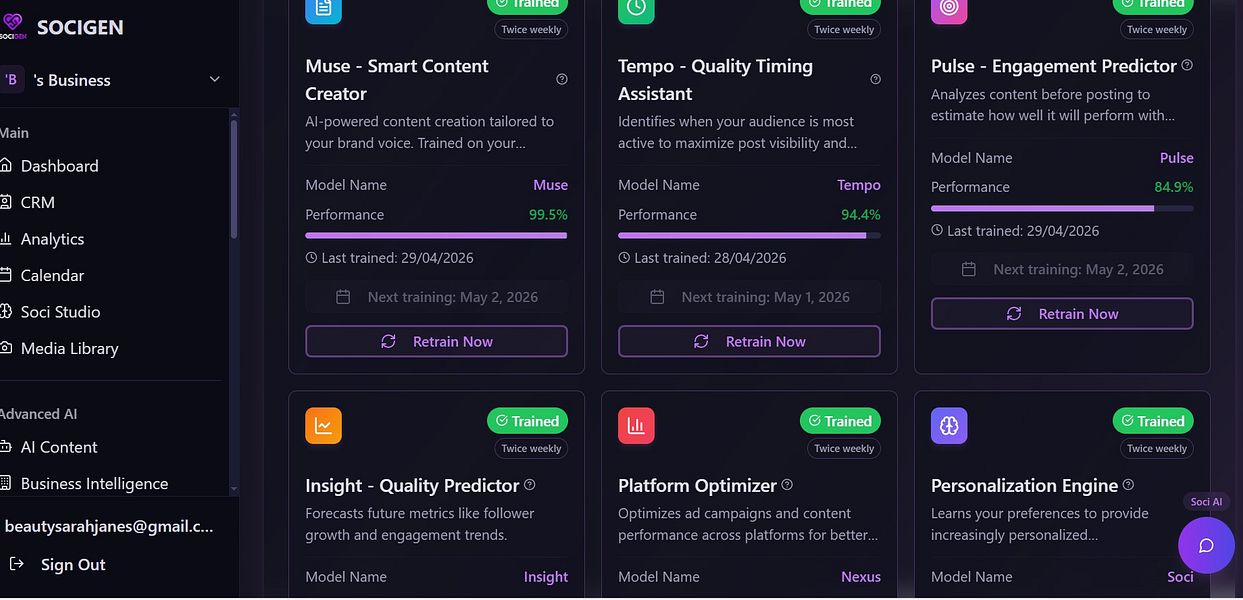This screenshot has height=600, width=1243.
Task: Click brain icon on Personalization Engine card
Action: (949, 425)
